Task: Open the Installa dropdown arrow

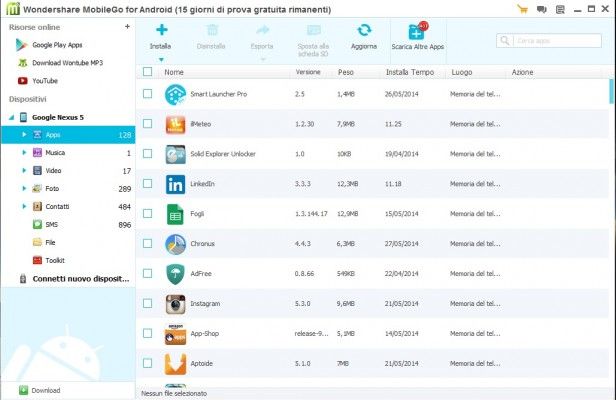Action: tap(161, 60)
